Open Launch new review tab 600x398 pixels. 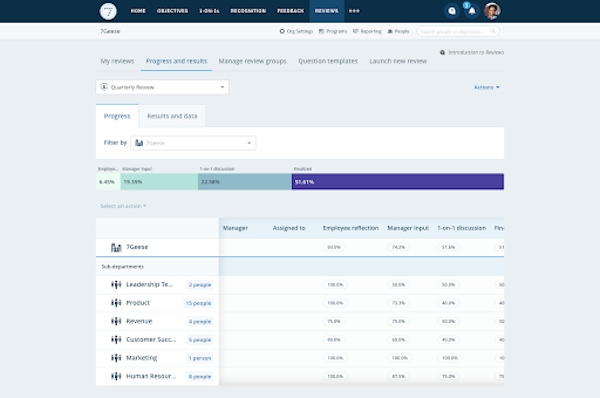click(x=398, y=61)
